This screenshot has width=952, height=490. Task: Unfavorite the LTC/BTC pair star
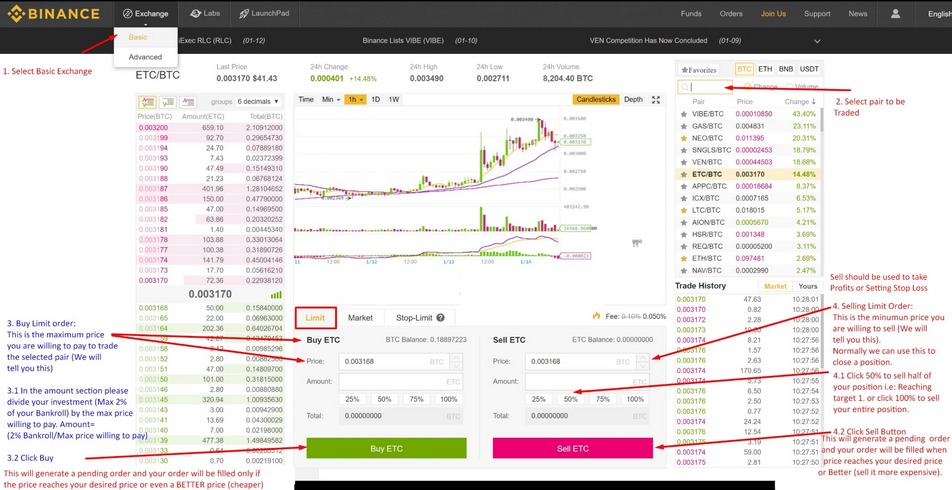(684, 210)
